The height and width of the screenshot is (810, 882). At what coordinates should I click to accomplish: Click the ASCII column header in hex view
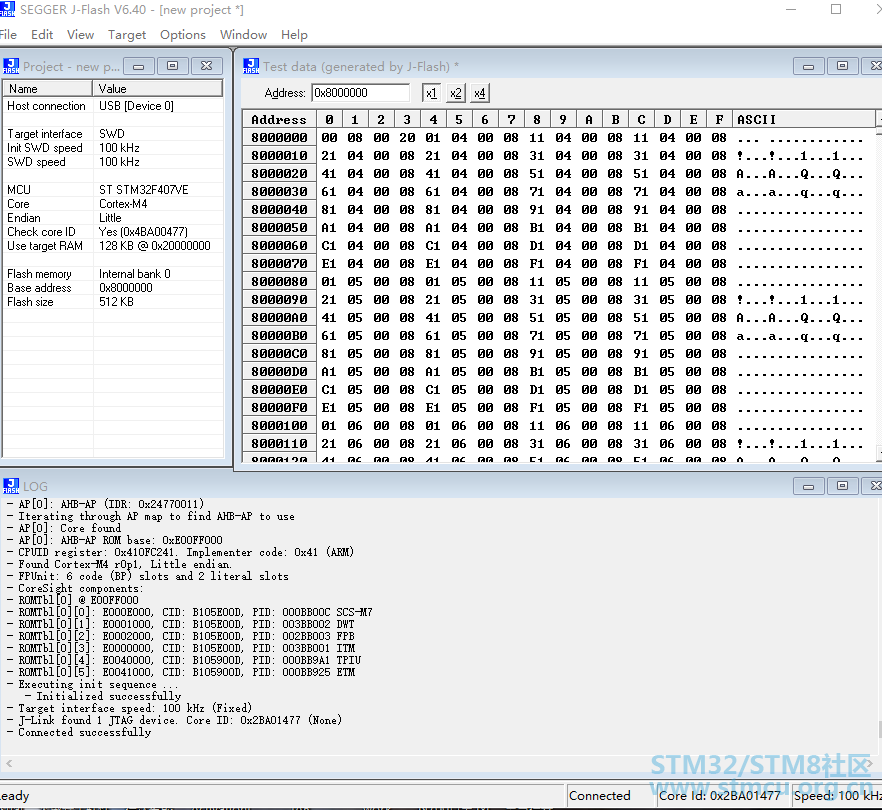coord(804,119)
